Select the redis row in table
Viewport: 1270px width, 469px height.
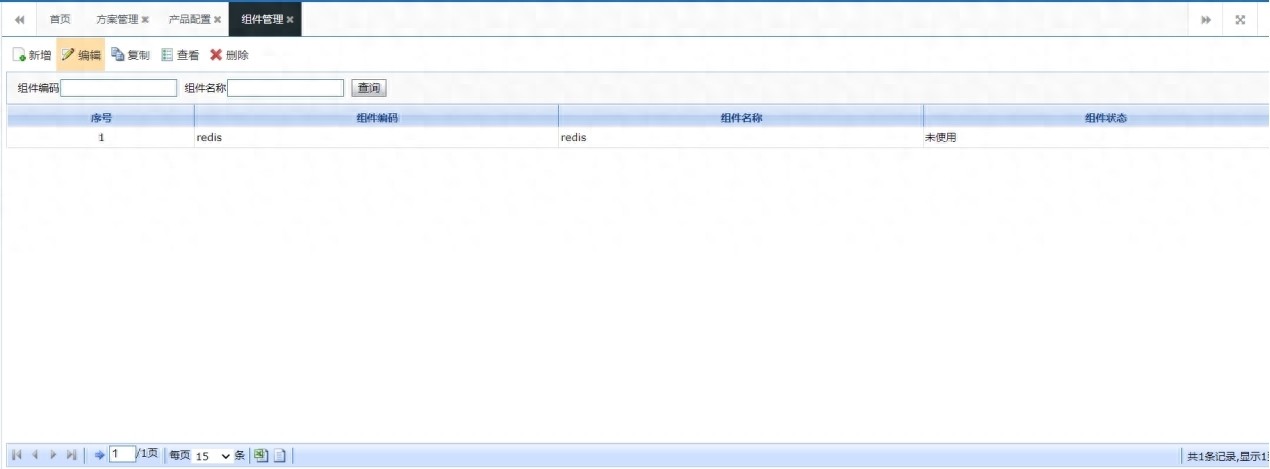pyautogui.click(x=376, y=138)
